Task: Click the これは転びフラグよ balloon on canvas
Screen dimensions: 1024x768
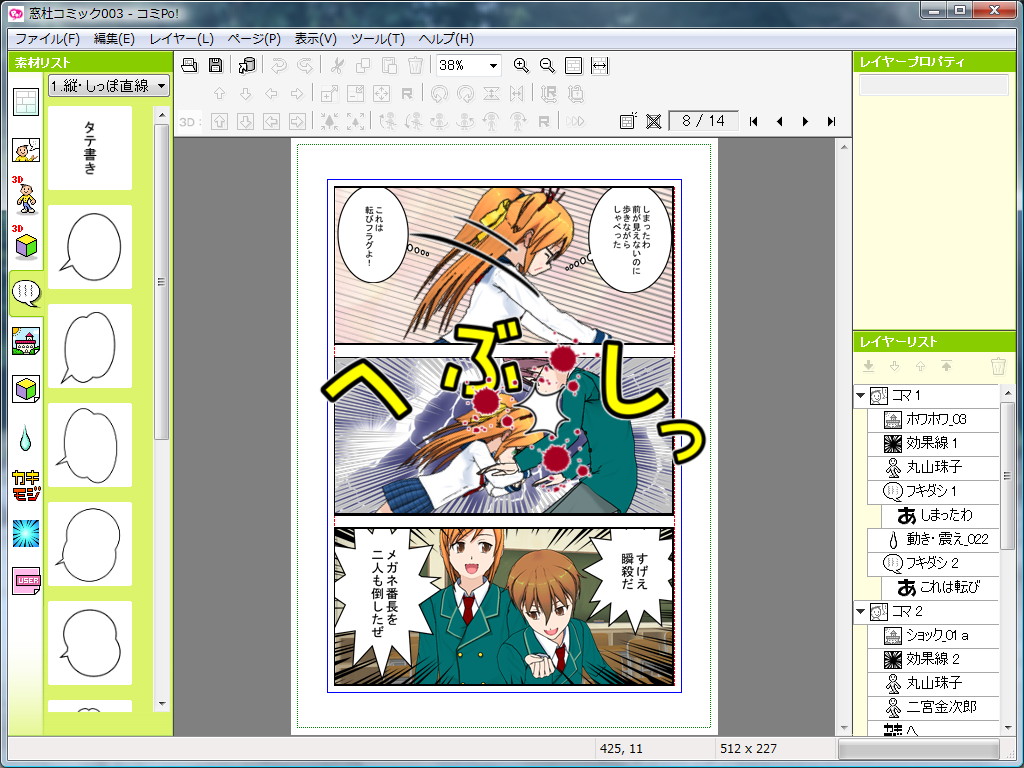Action: 373,235
